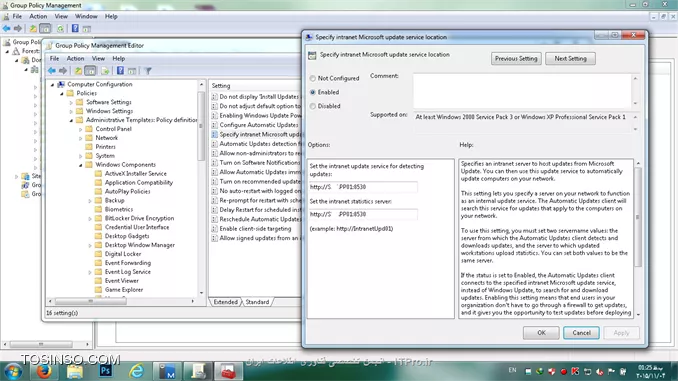The height and width of the screenshot is (381, 678).
Task: Click Back arrow in Group Policy Management toolbar
Action: (6, 29)
